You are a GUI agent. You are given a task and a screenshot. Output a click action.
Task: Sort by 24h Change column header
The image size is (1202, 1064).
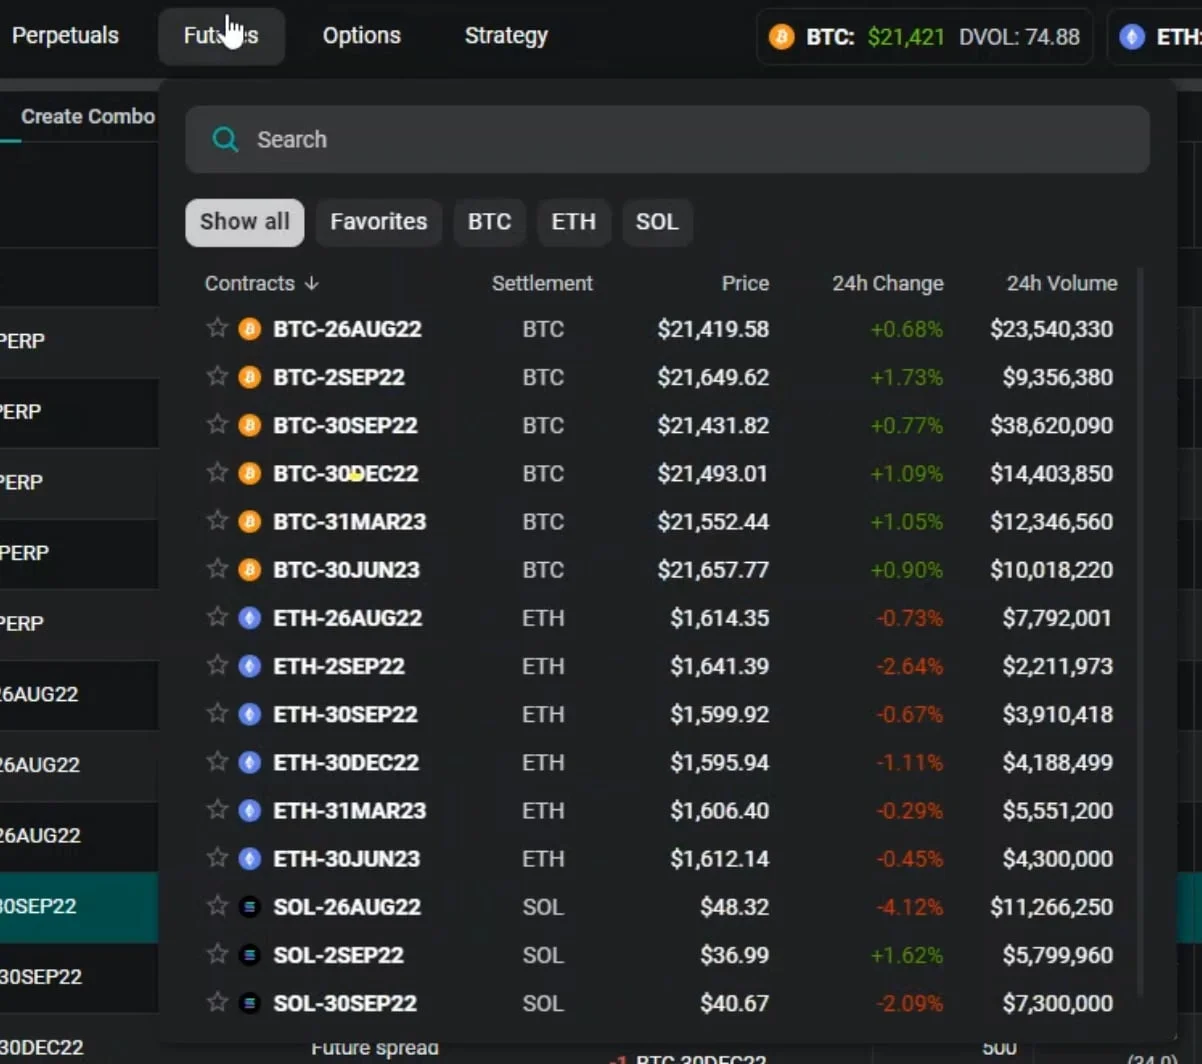tap(888, 283)
